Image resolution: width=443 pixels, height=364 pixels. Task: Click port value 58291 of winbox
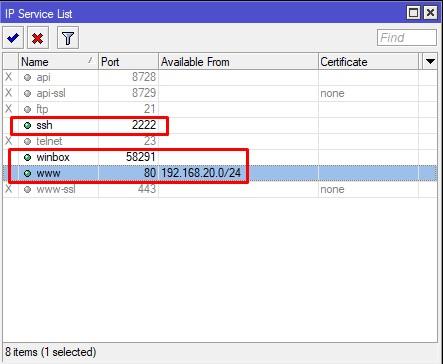[x=141, y=157]
